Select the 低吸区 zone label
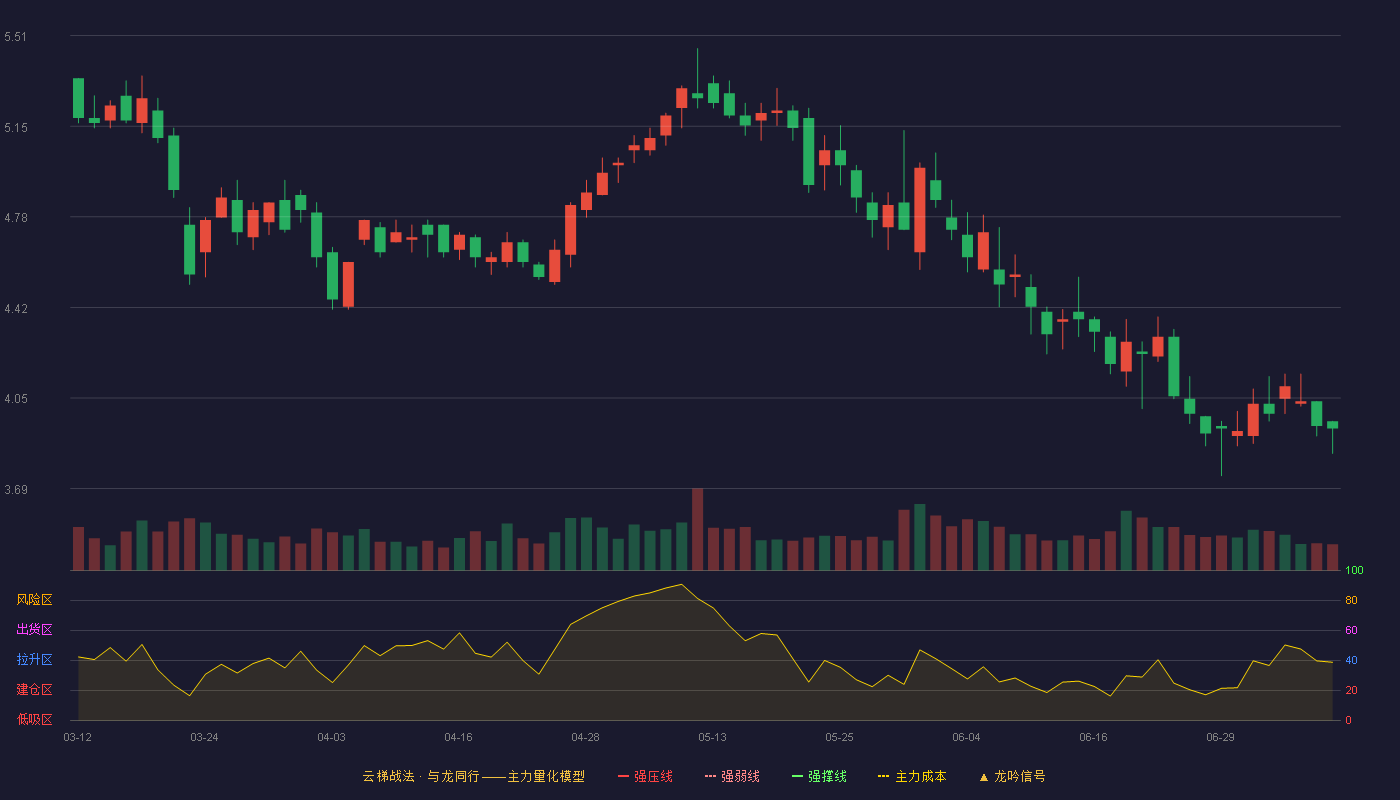Viewport: 1400px width, 800px height. click(x=34, y=719)
